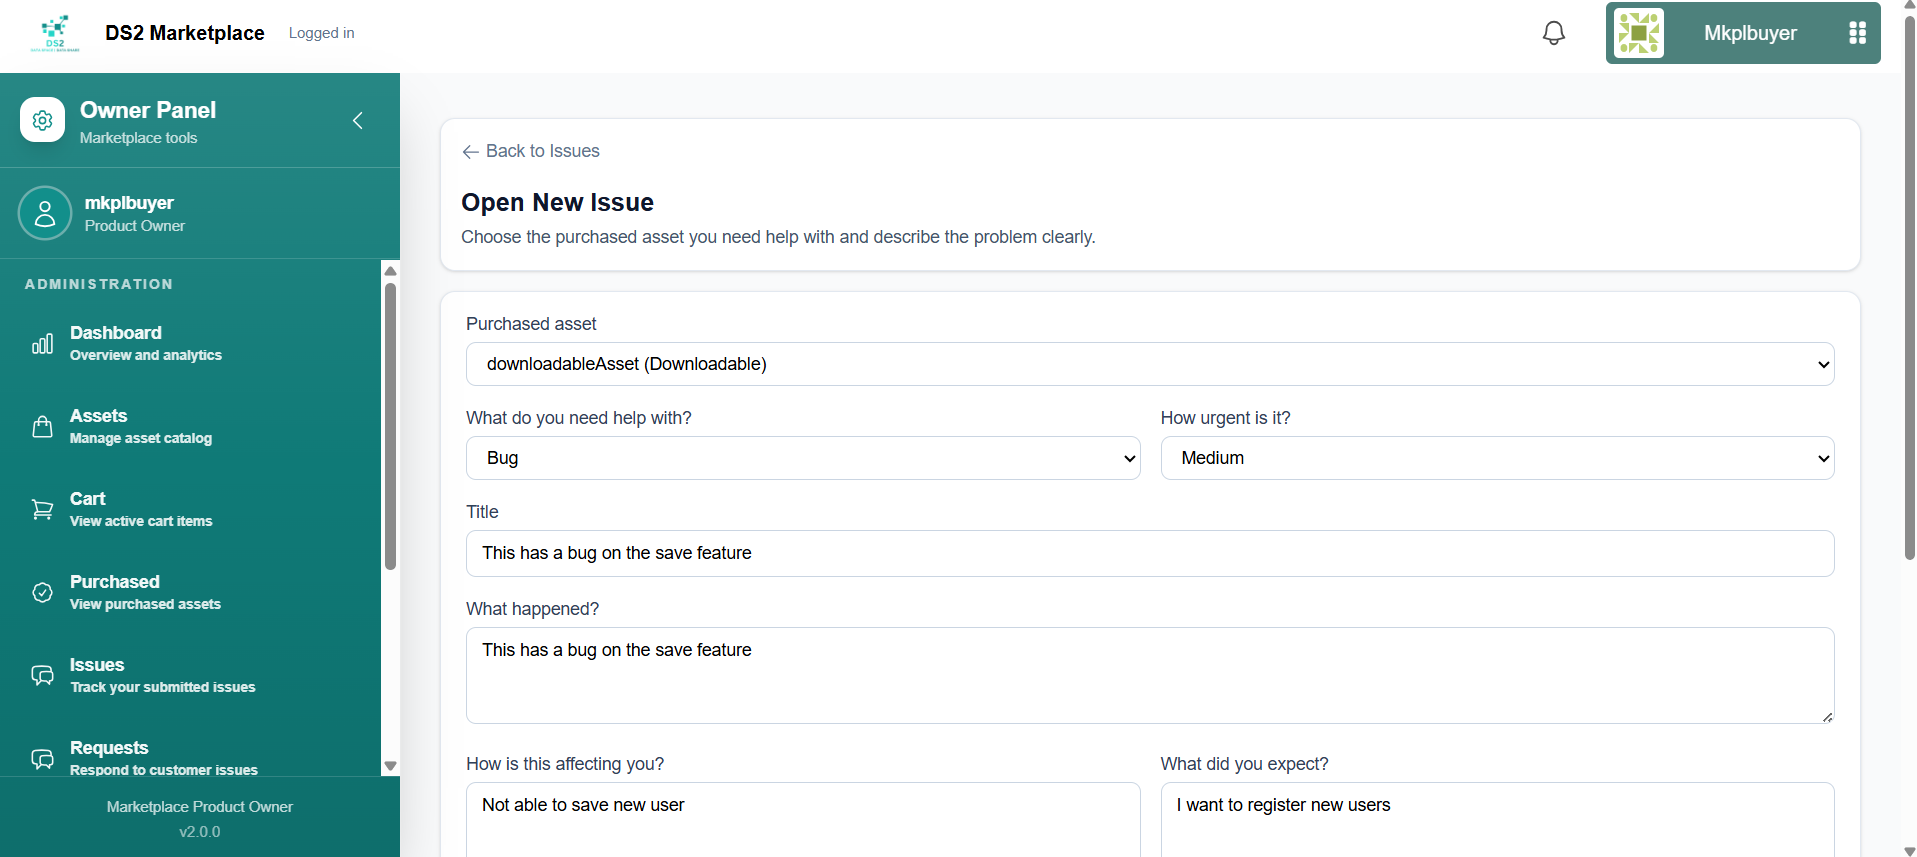Click the Title input field
This screenshot has height=857, width=1917.
click(x=1150, y=553)
